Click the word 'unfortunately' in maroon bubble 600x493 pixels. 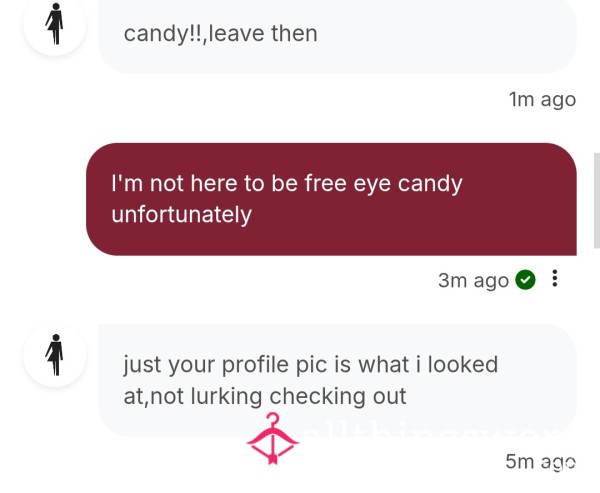[x=181, y=214]
